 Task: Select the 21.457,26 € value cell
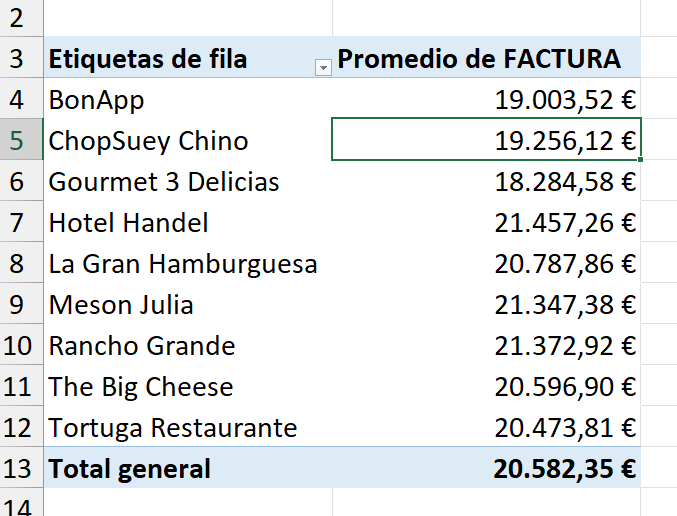coord(486,222)
